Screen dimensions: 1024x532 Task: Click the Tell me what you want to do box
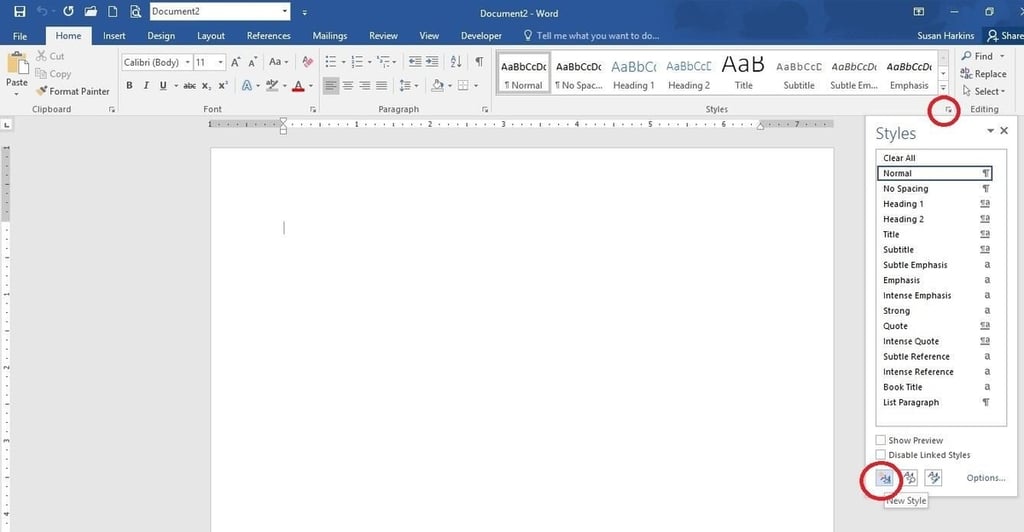pyautogui.click(x=592, y=36)
